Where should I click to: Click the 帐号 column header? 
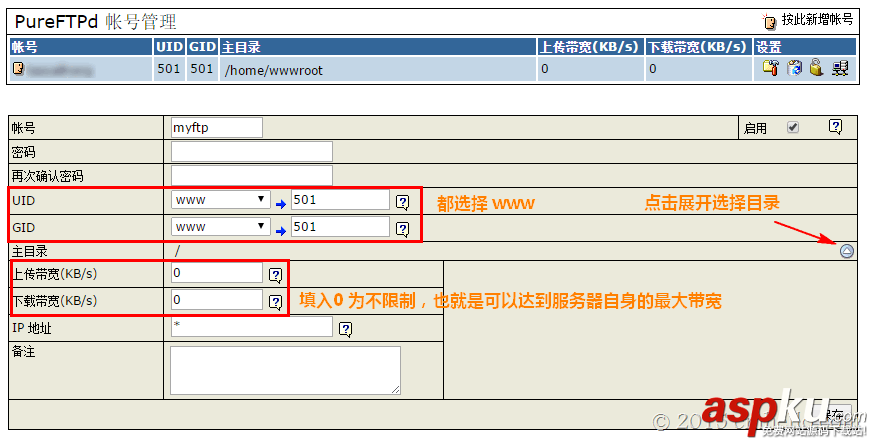click(x=81, y=47)
